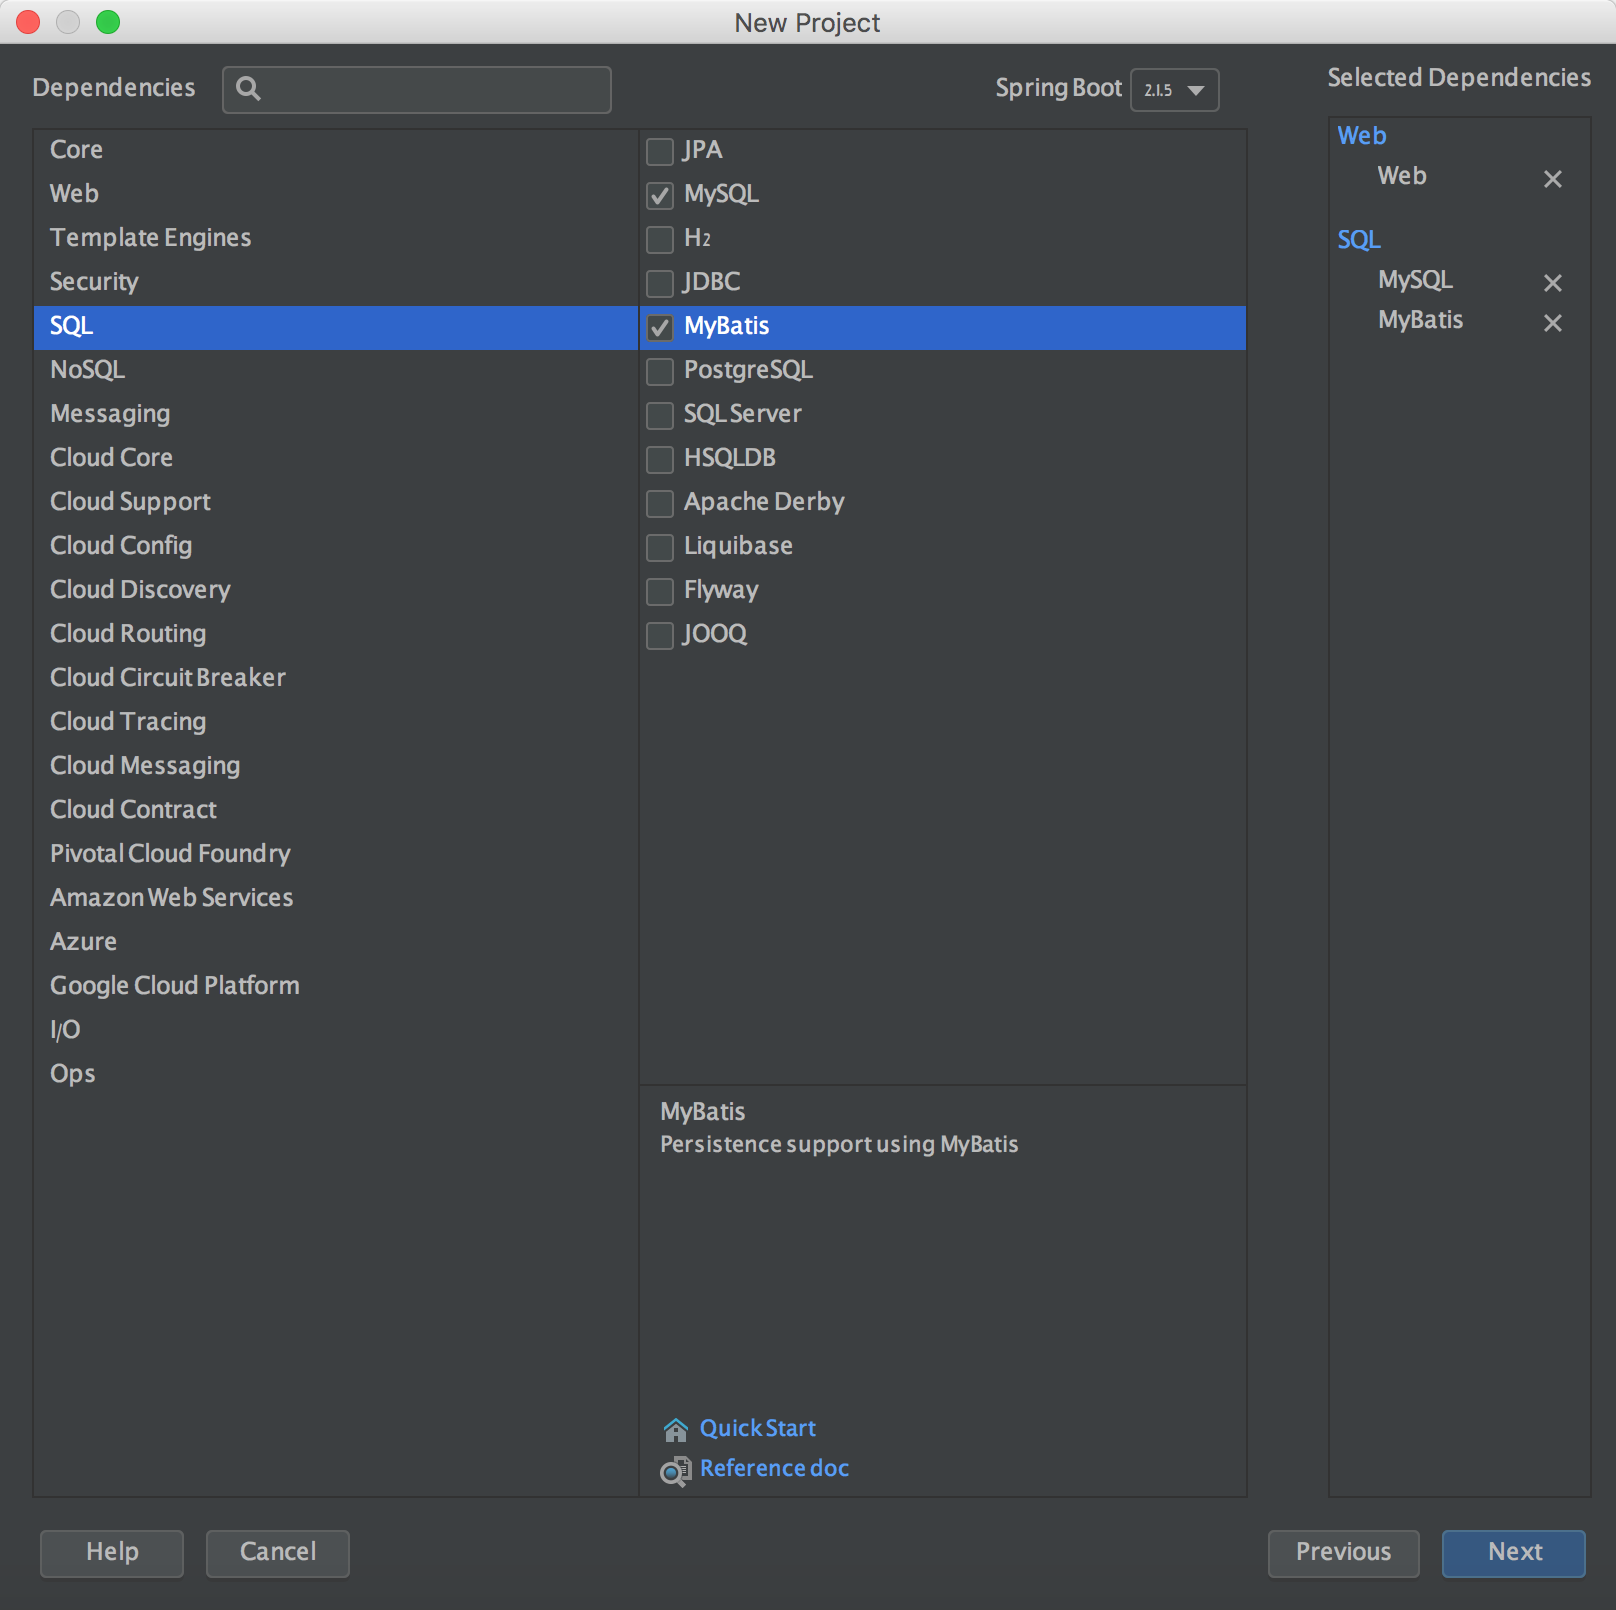The image size is (1616, 1610).
Task: Remove MySQL from Selected Dependencies
Action: [x=1553, y=282]
